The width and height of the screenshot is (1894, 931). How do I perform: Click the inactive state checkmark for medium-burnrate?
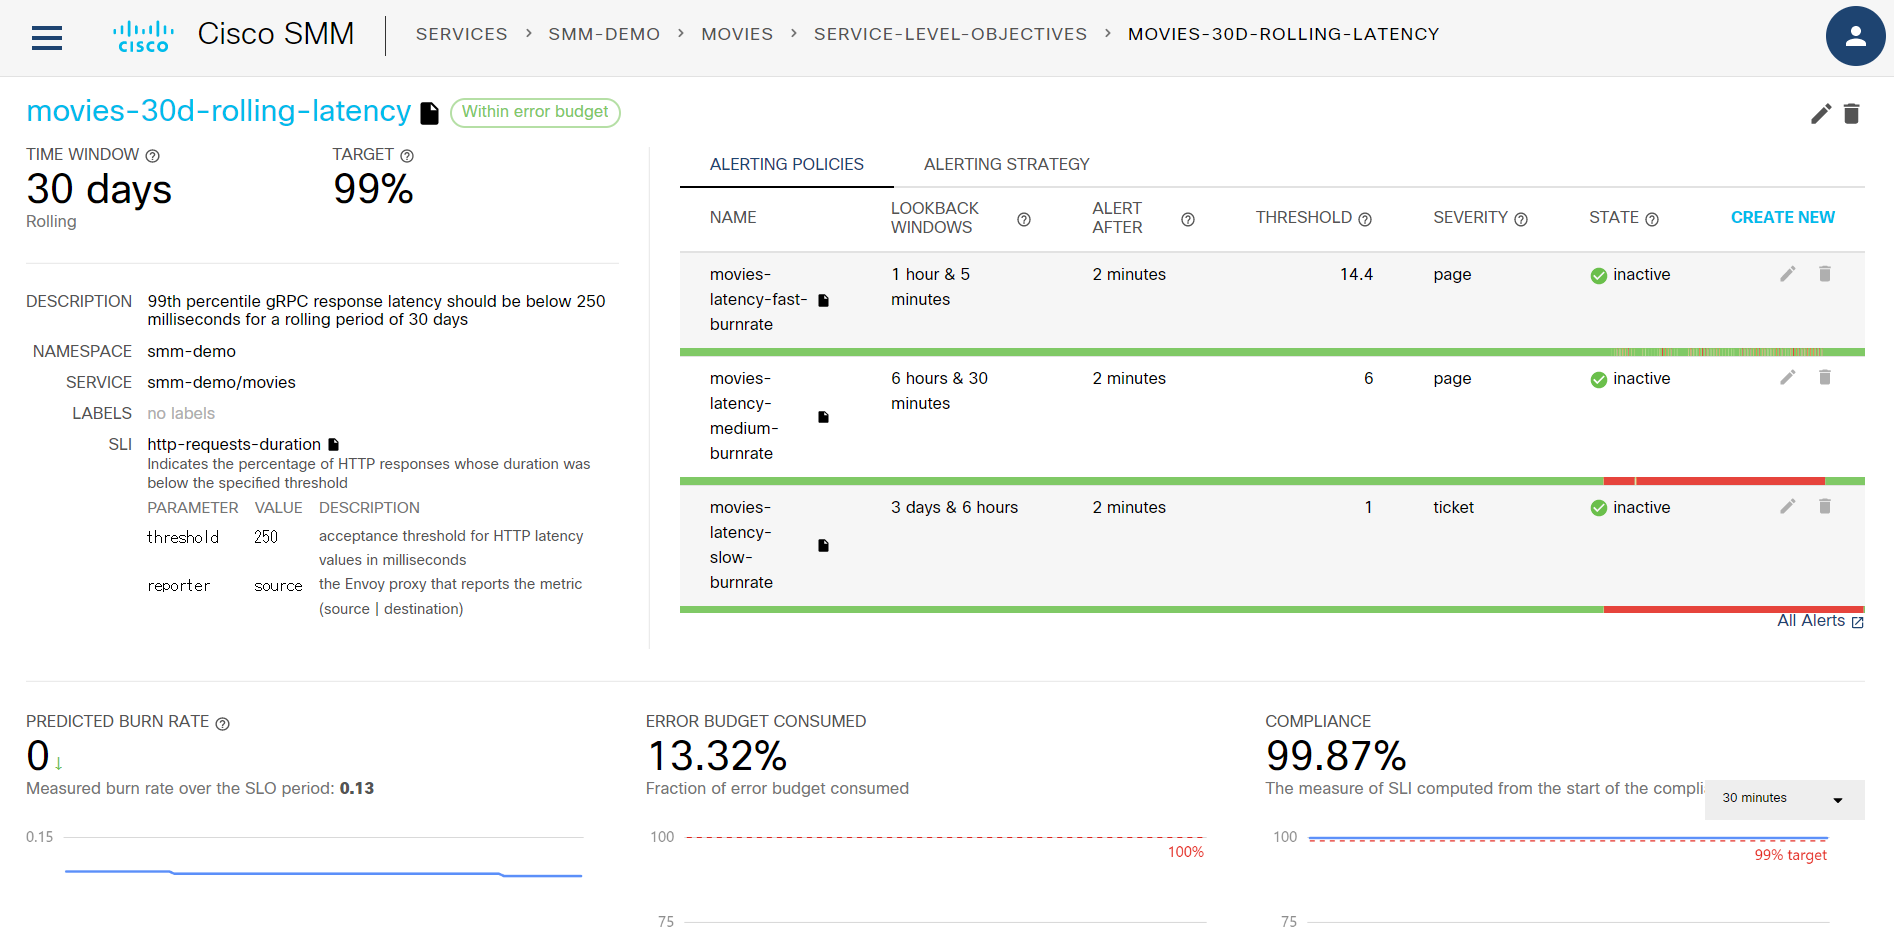1599,380
